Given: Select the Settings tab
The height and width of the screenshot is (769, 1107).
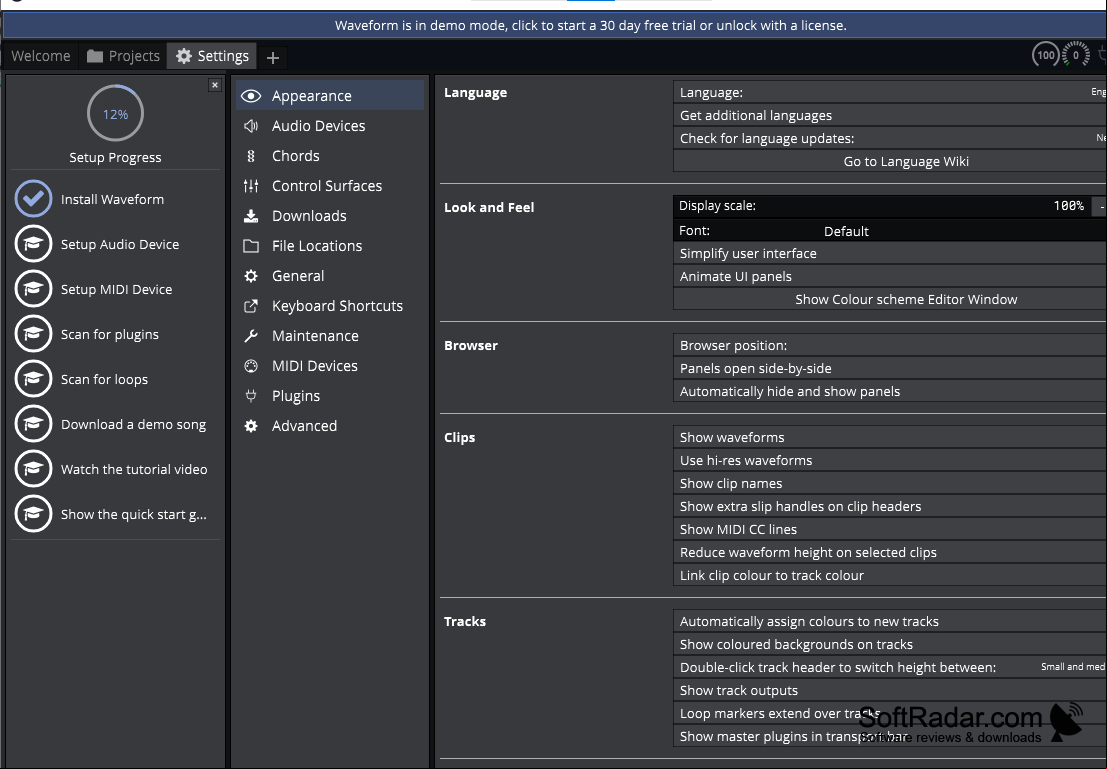Looking at the screenshot, I should coord(213,56).
